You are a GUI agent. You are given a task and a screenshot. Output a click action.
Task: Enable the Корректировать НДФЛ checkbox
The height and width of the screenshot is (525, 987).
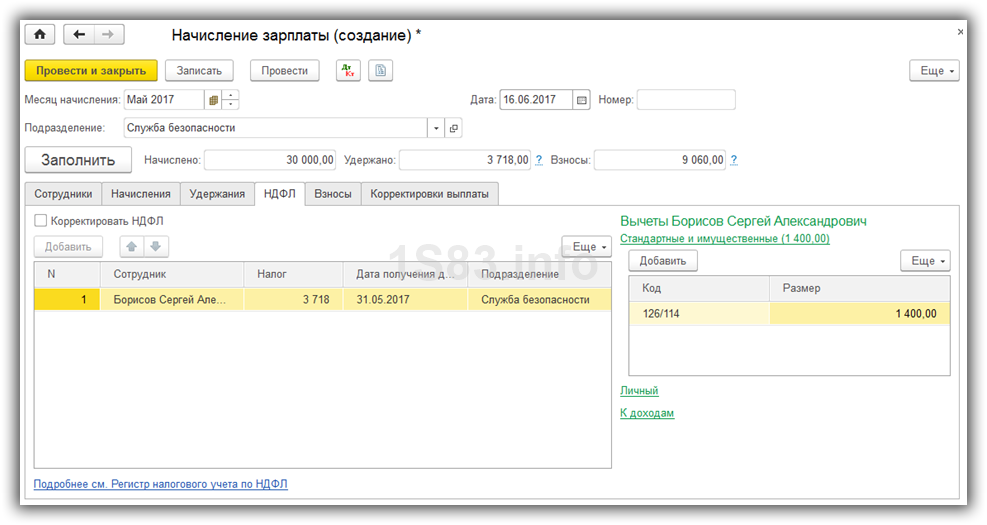(x=41, y=221)
